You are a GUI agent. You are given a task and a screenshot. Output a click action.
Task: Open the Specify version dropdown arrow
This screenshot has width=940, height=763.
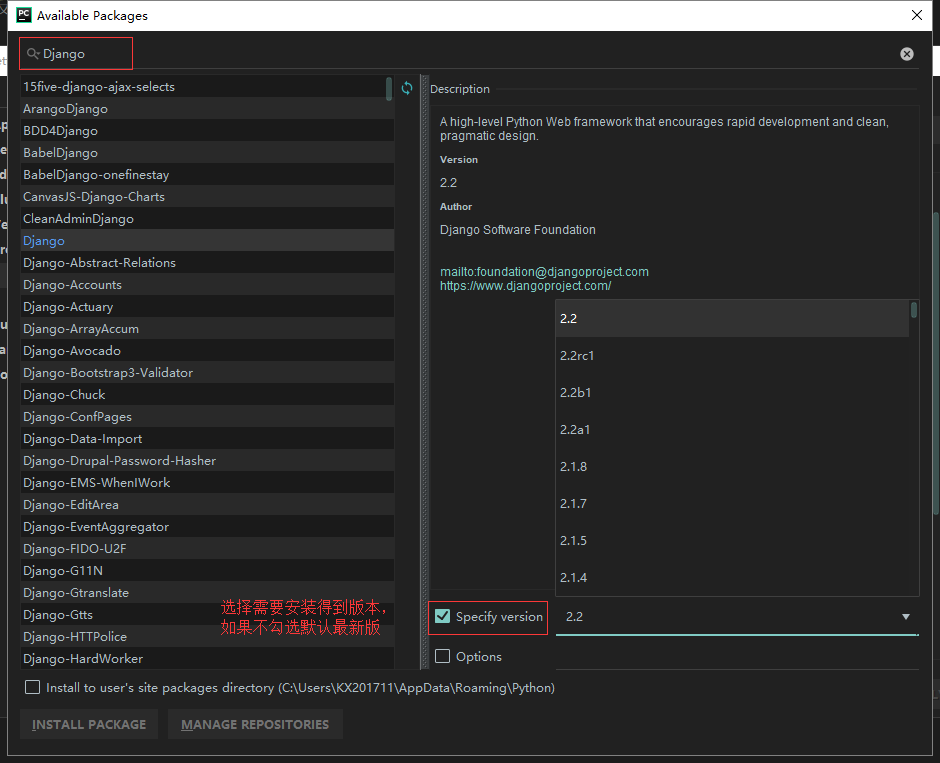coord(906,617)
